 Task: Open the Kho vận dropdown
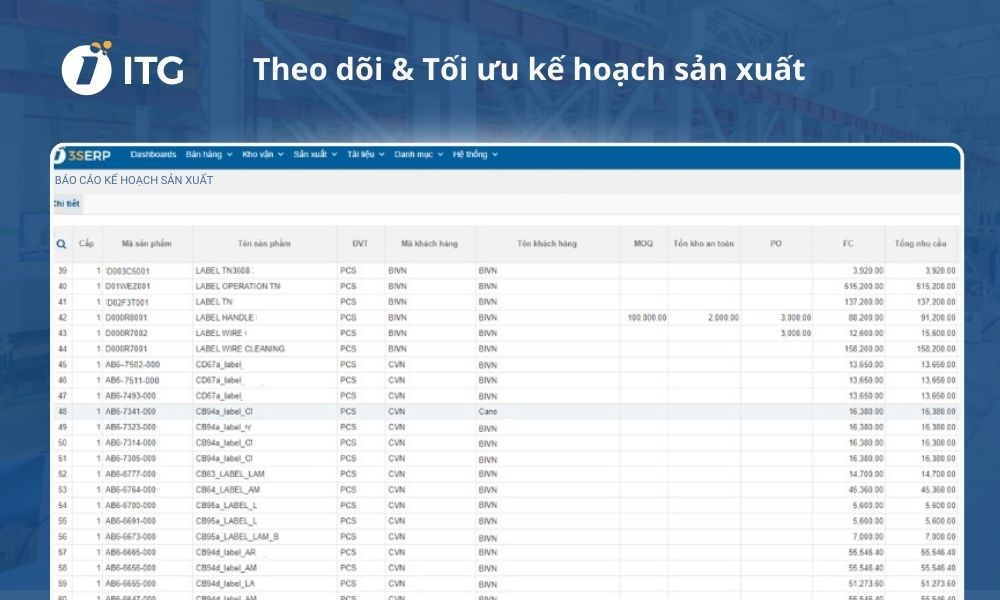click(260, 155)
